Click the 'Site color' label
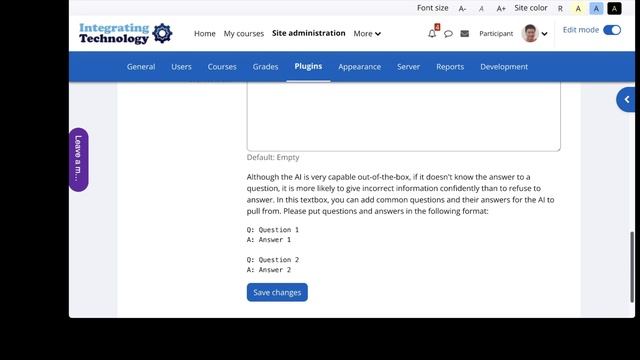The height and width of the screenshot is (360, 640). coord(531,8)
